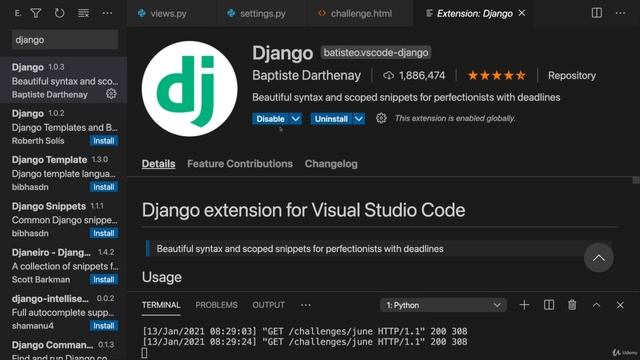The image size is (640, 360).
Task: Click the terminal cursor prompt
Action: pos(144,353)
